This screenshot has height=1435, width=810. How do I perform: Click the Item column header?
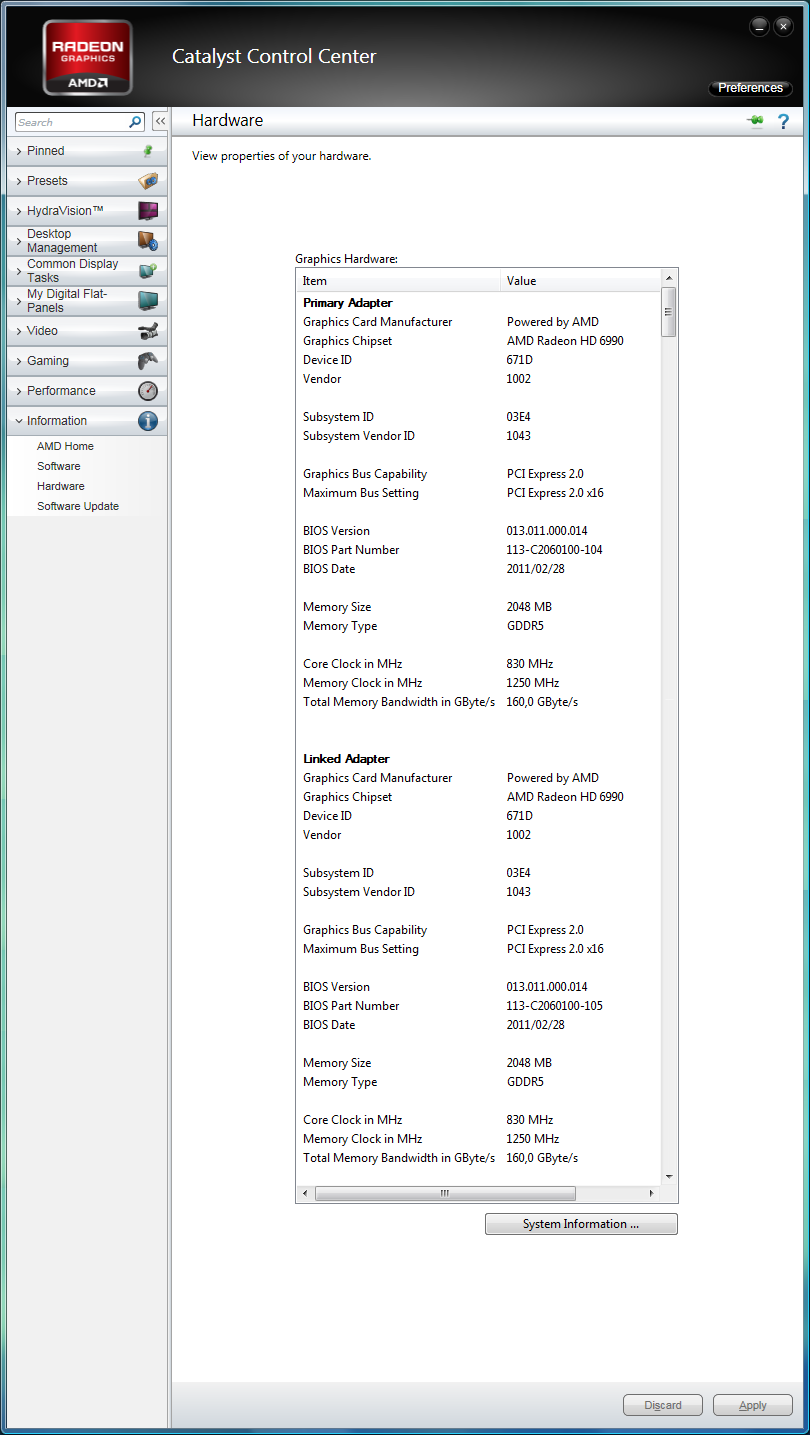398,281
